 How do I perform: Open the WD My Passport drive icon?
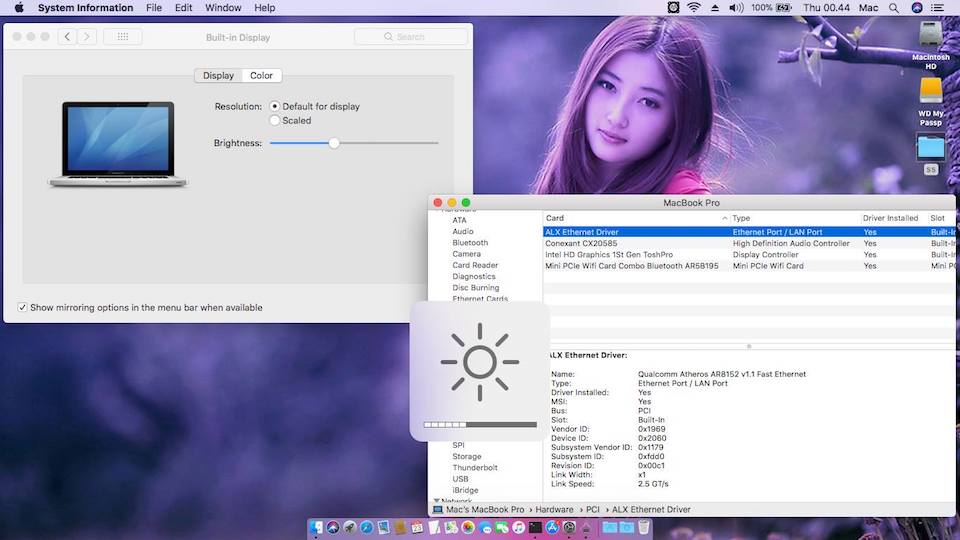coord(931,92)
